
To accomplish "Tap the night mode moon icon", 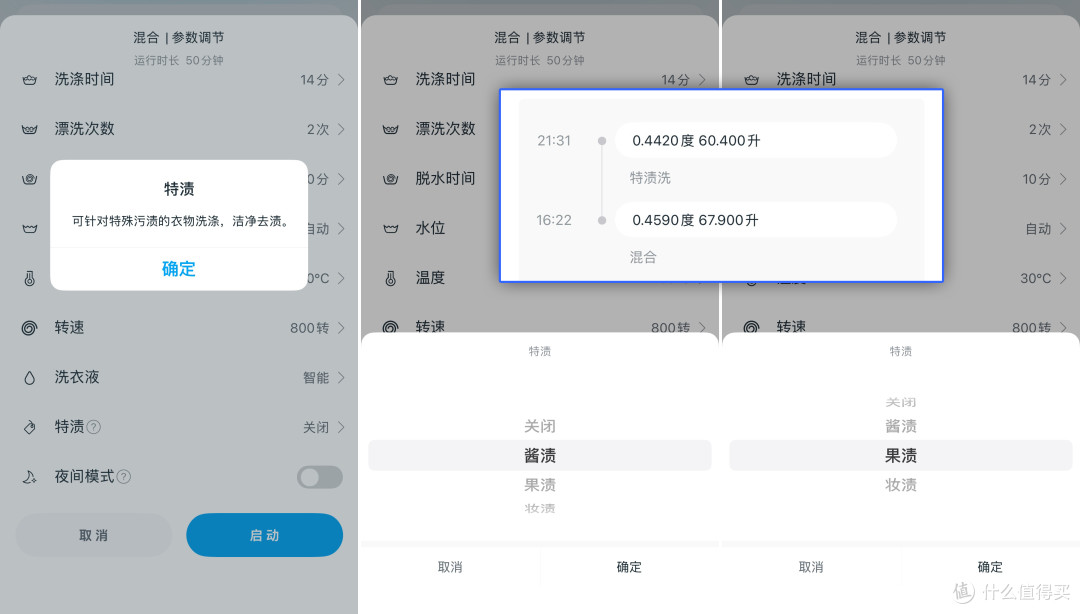I will click(30, 477).
